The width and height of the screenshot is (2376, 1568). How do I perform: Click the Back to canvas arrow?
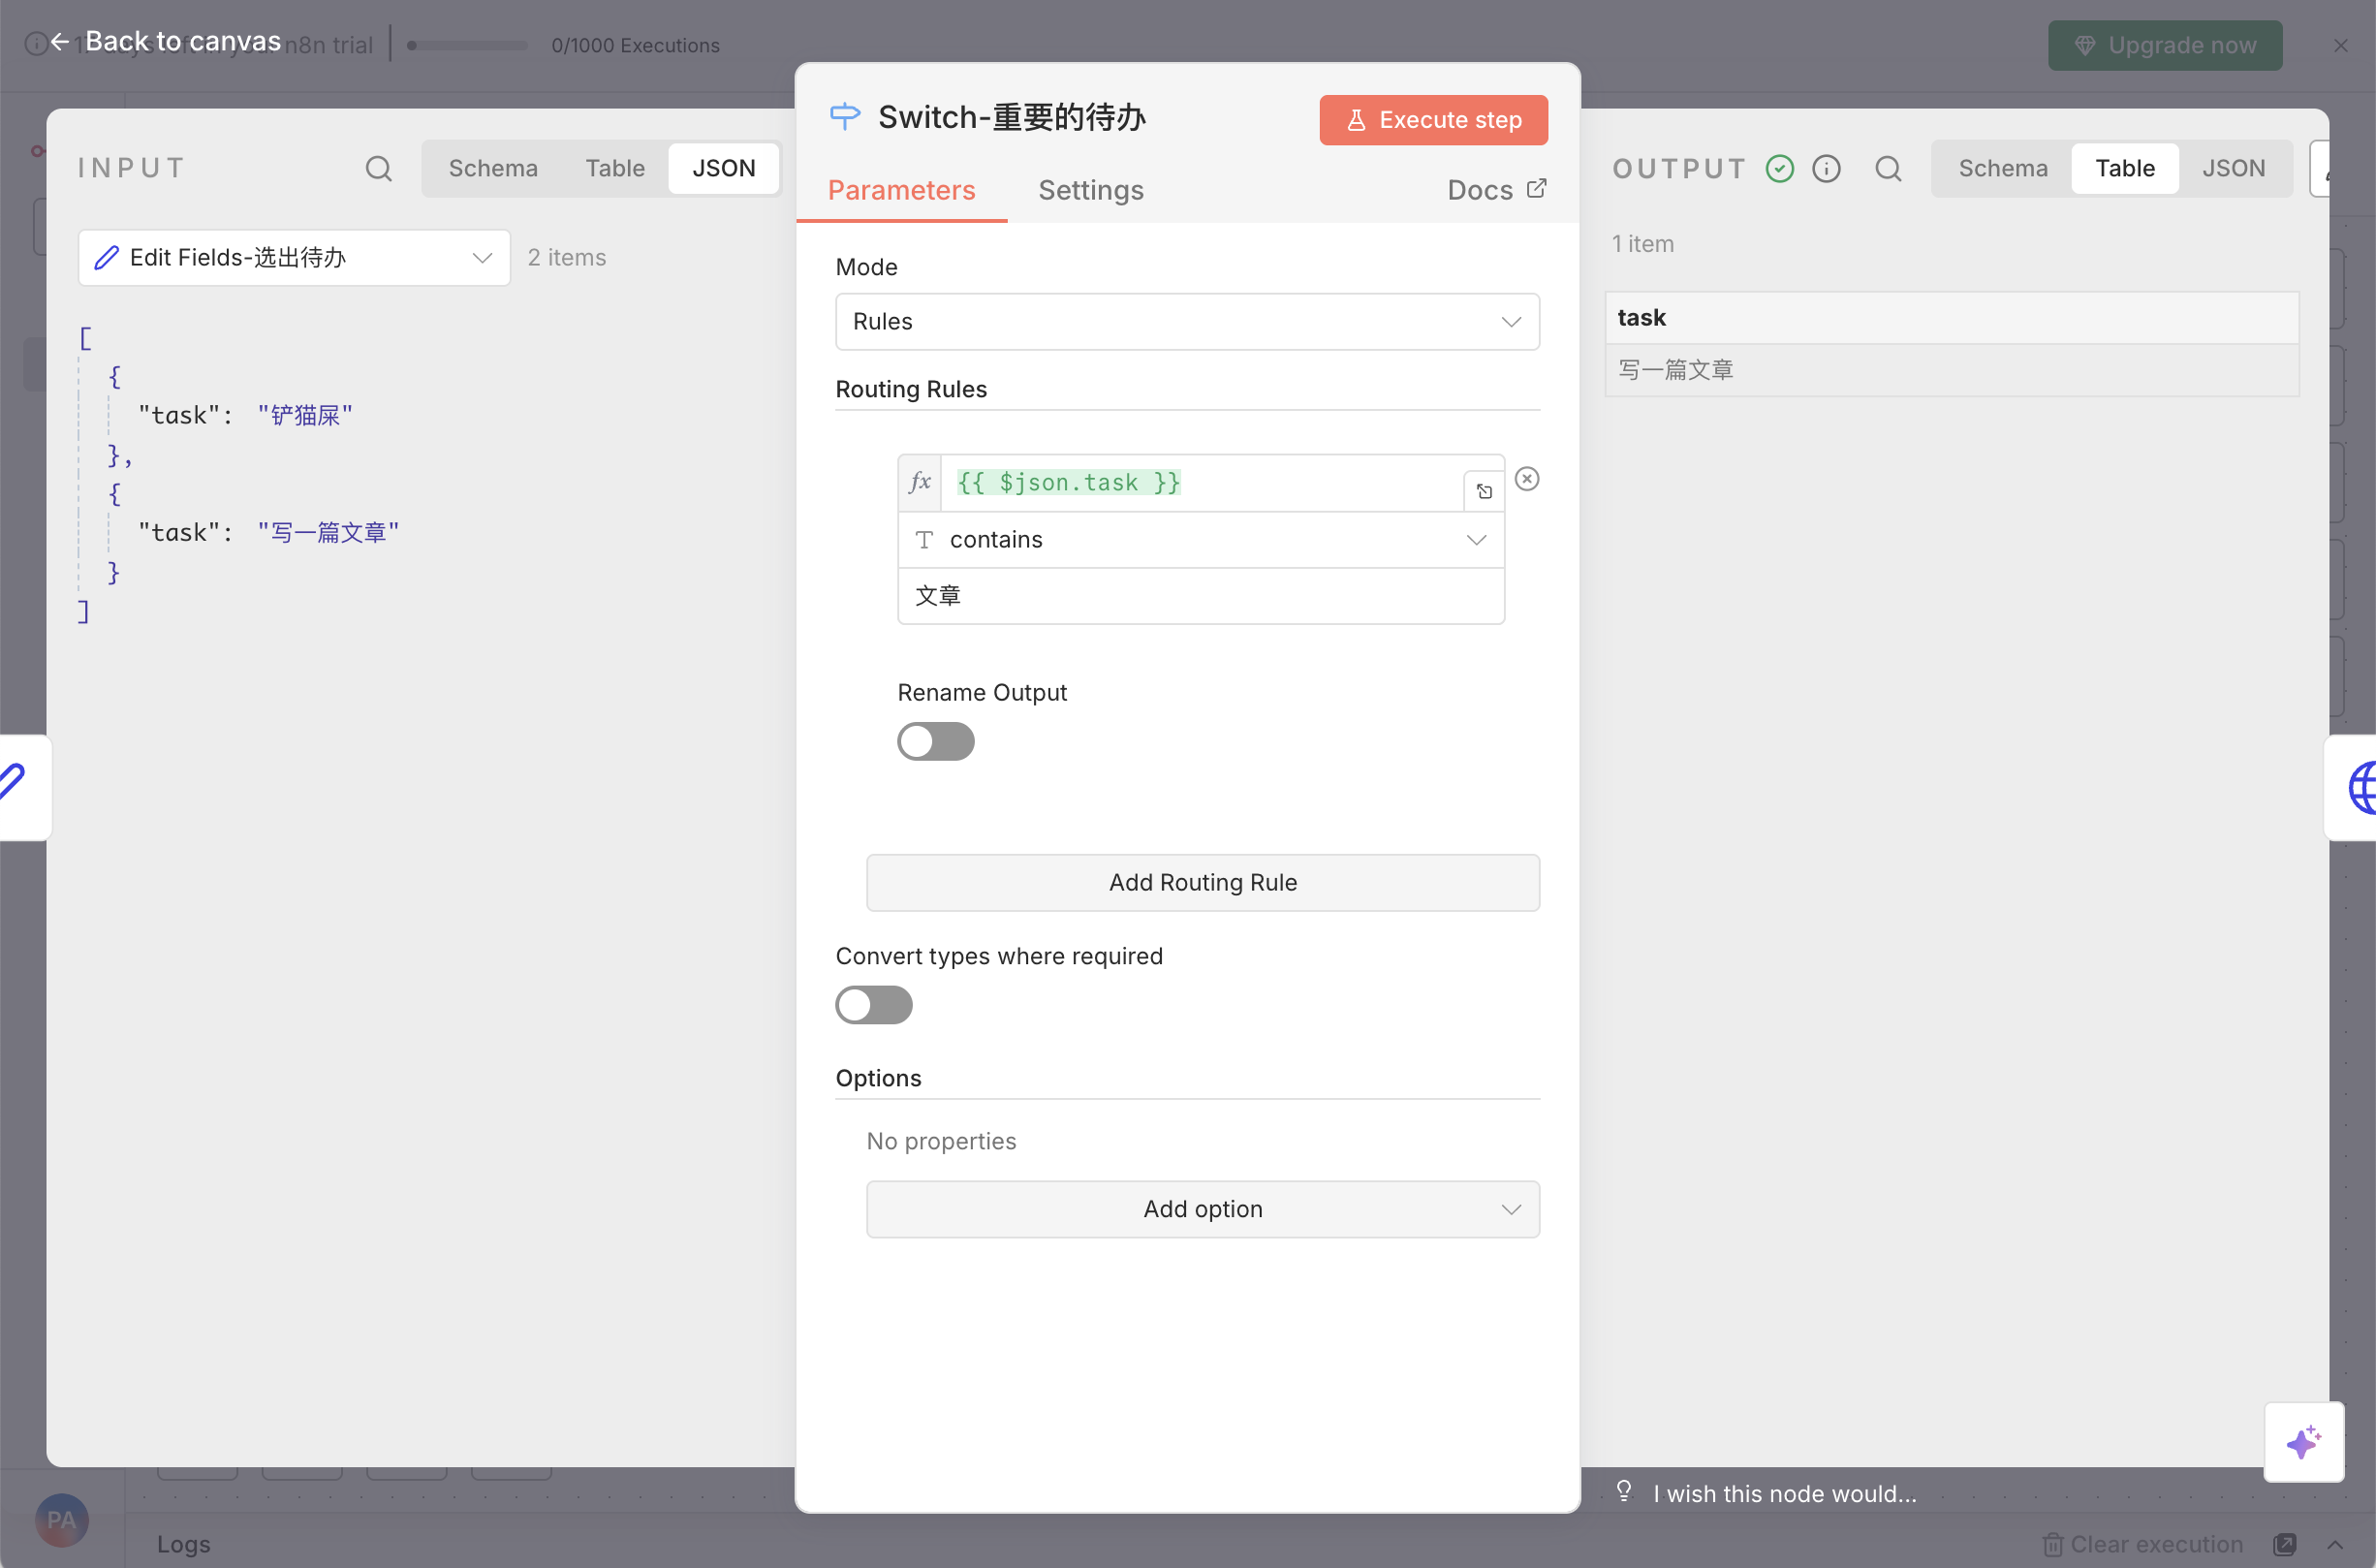pyautogui.click(x=60, y=41)
